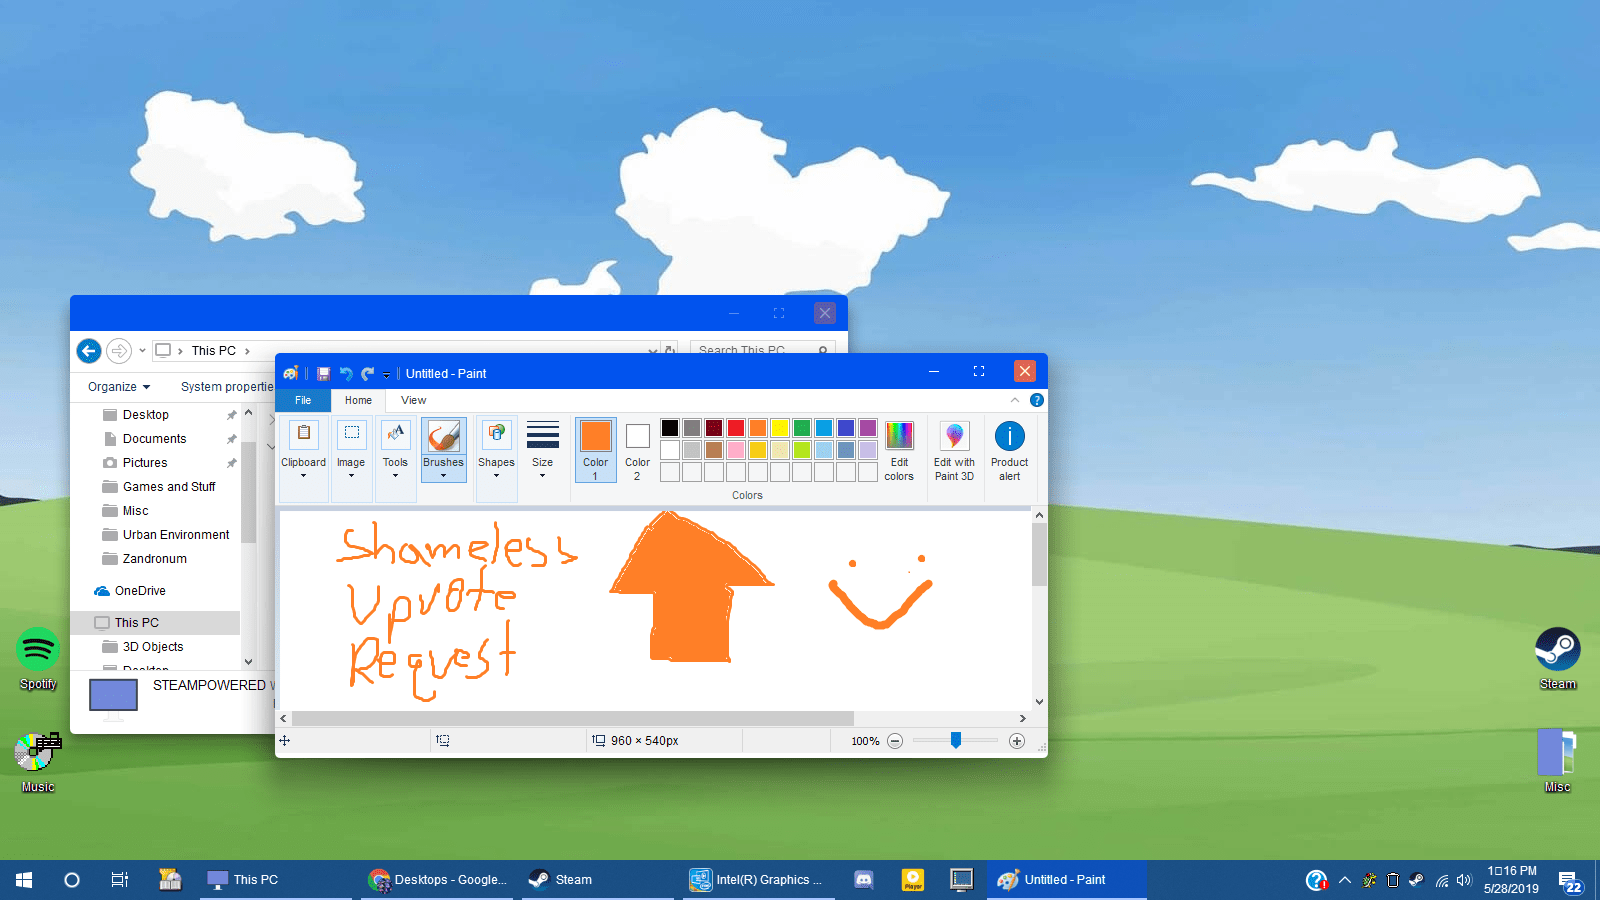1600x900 pixels.
Task: Open the Customize Quick Access Toolbar dropdown
Action: pyautogui.click(x=386, y=375)
